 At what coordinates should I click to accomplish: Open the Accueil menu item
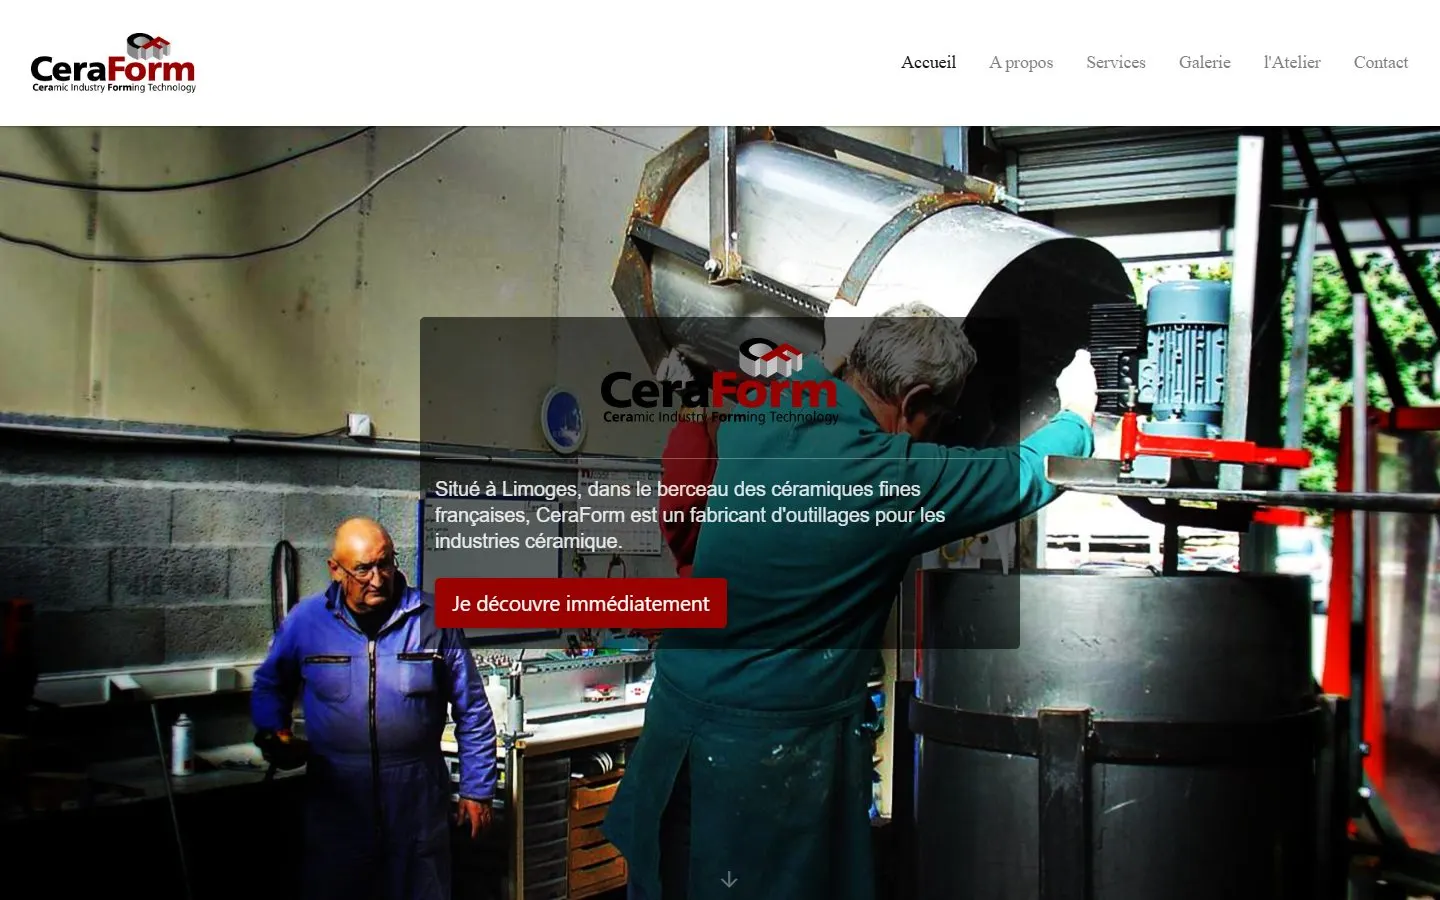pyautogui.click(x=928, y=62)
